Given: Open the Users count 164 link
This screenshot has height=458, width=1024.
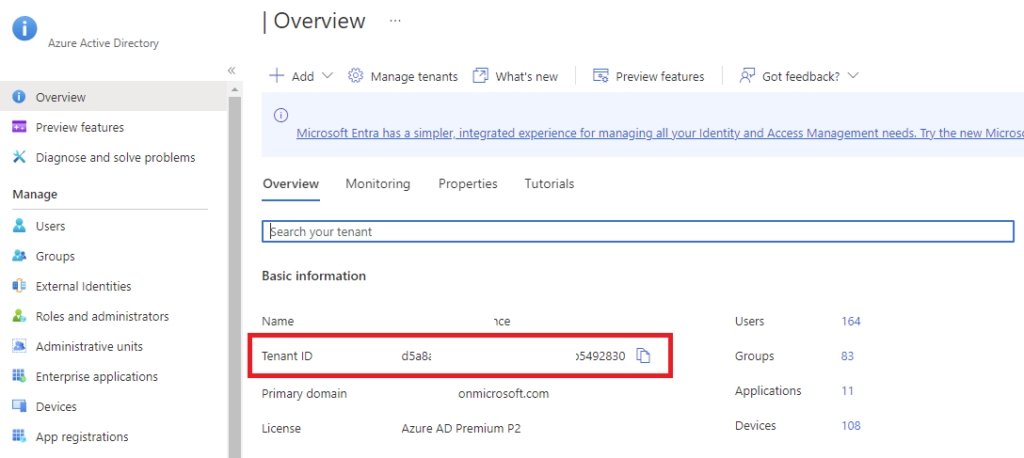Looking at the screenshot, I should click(x=851, y=321).
